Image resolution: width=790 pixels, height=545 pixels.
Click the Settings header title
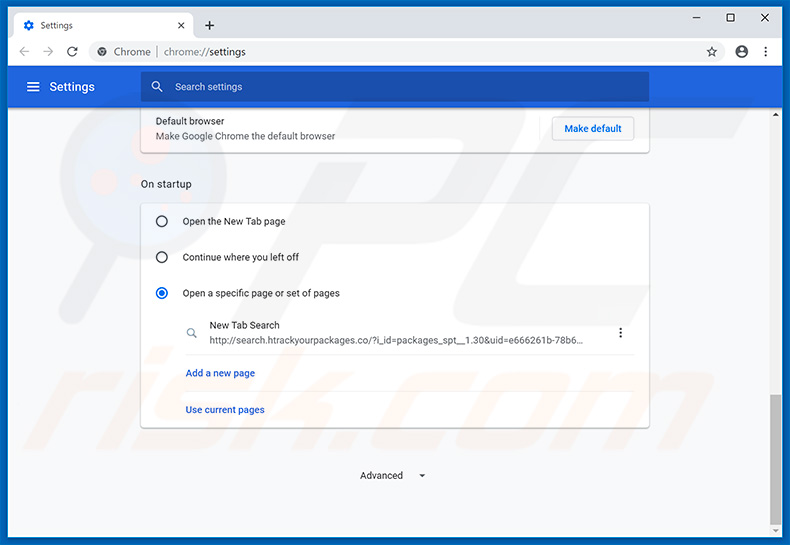(72, 87)
